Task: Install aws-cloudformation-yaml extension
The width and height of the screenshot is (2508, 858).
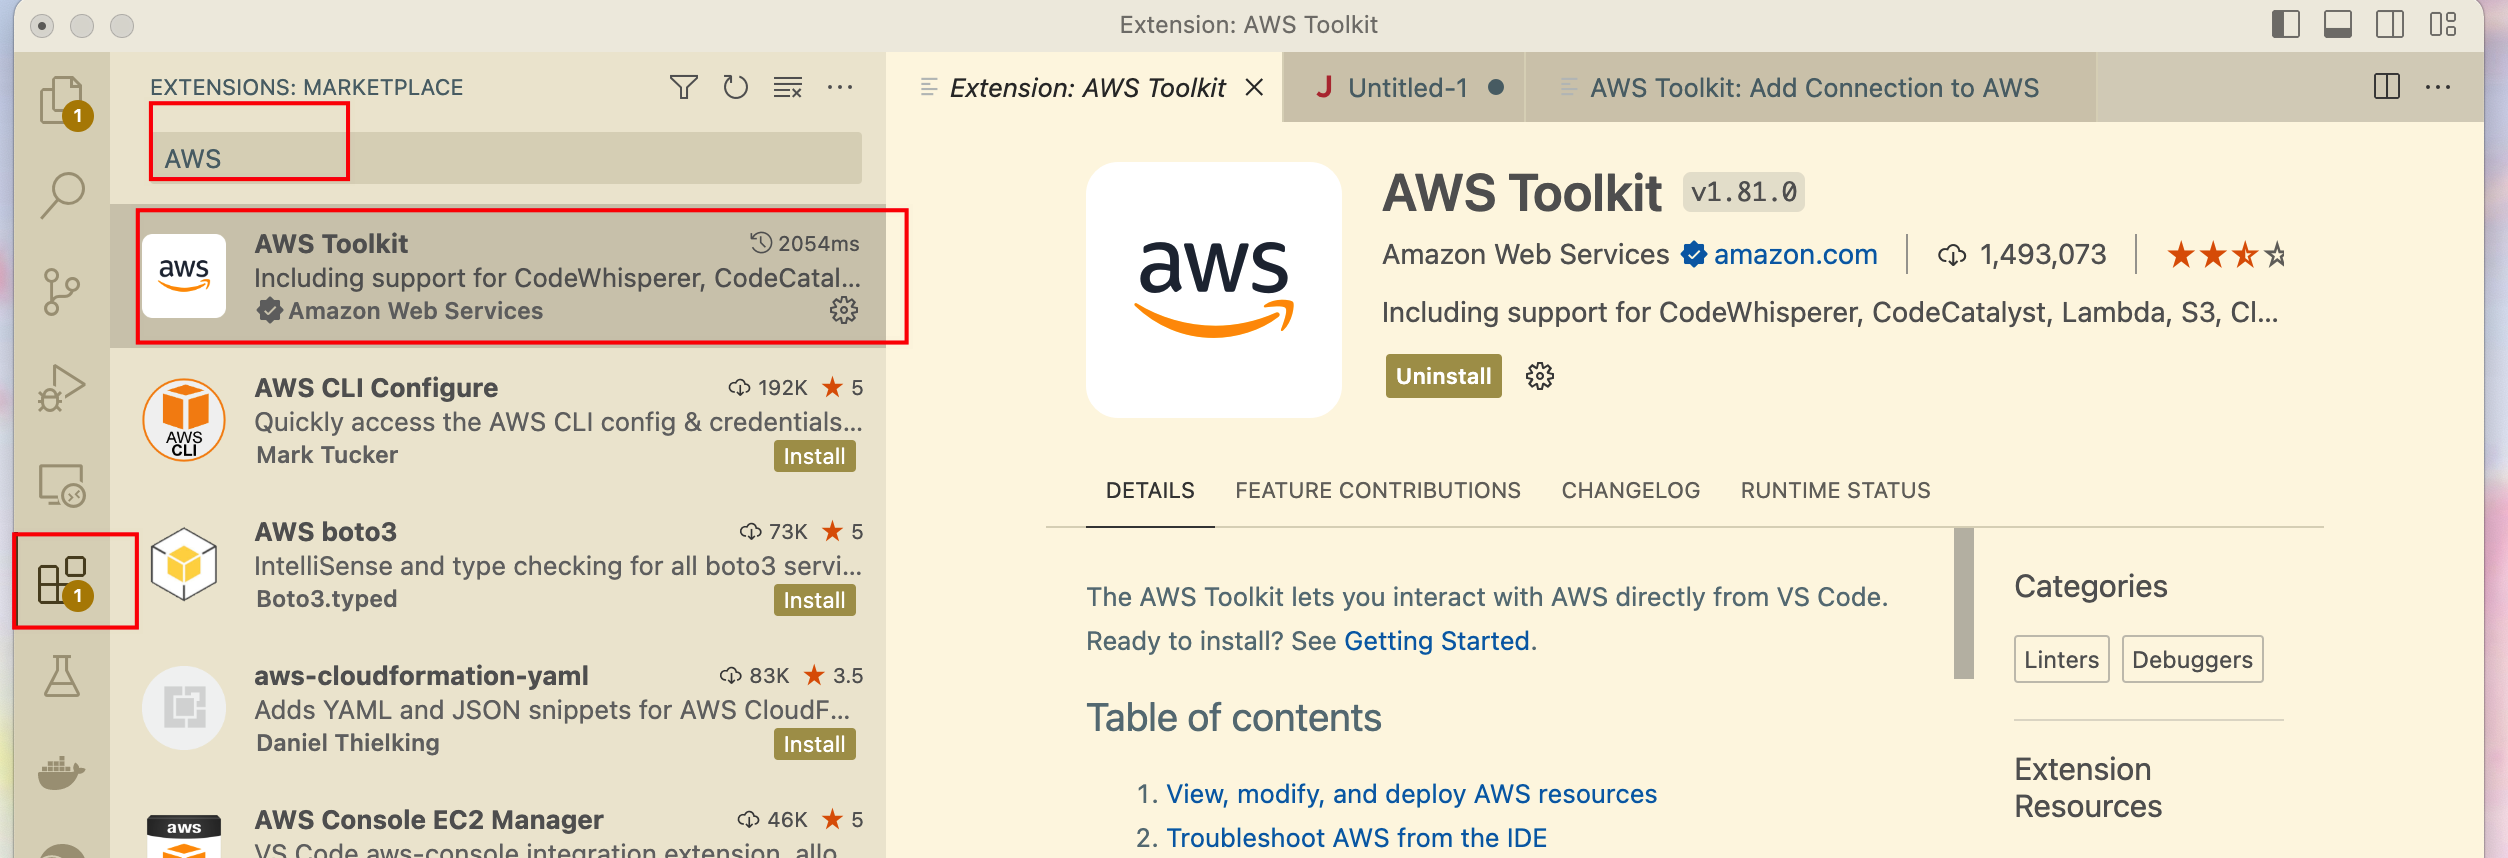Action: 814,744
